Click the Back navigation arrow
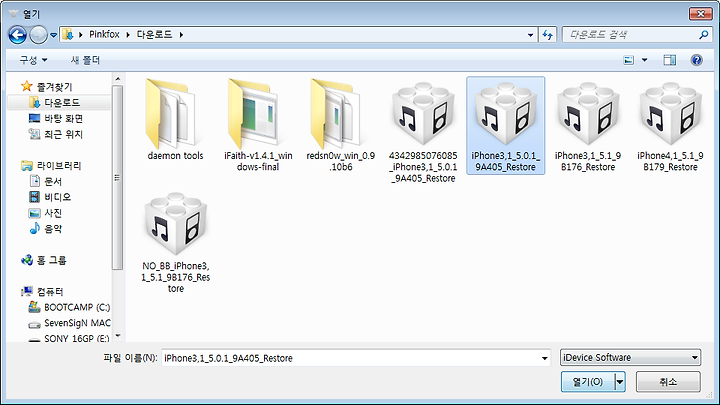Viewport: 720px width, 405px height. click(x=17, y=35)
